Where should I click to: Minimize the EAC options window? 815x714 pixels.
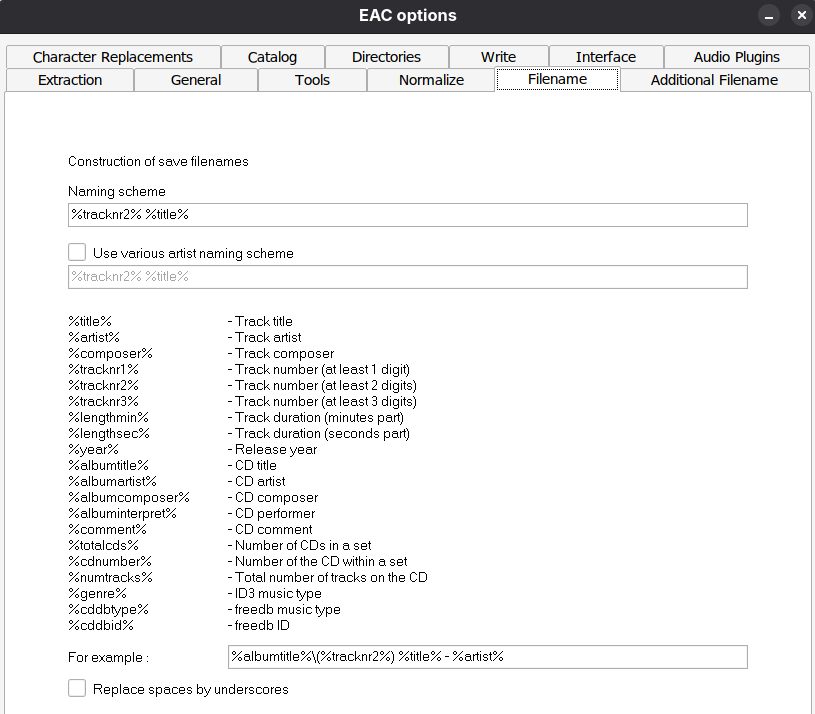768,16
